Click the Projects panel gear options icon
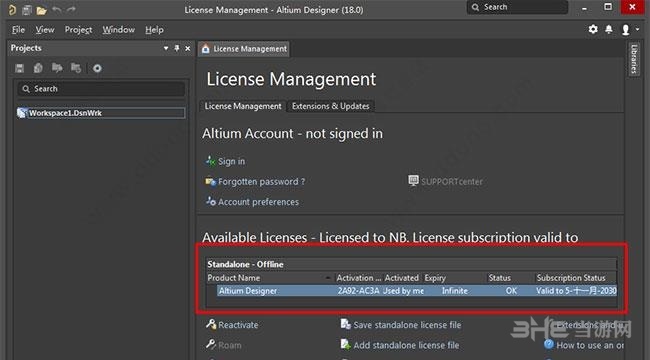The image size is (650, 360). point(97,68)
